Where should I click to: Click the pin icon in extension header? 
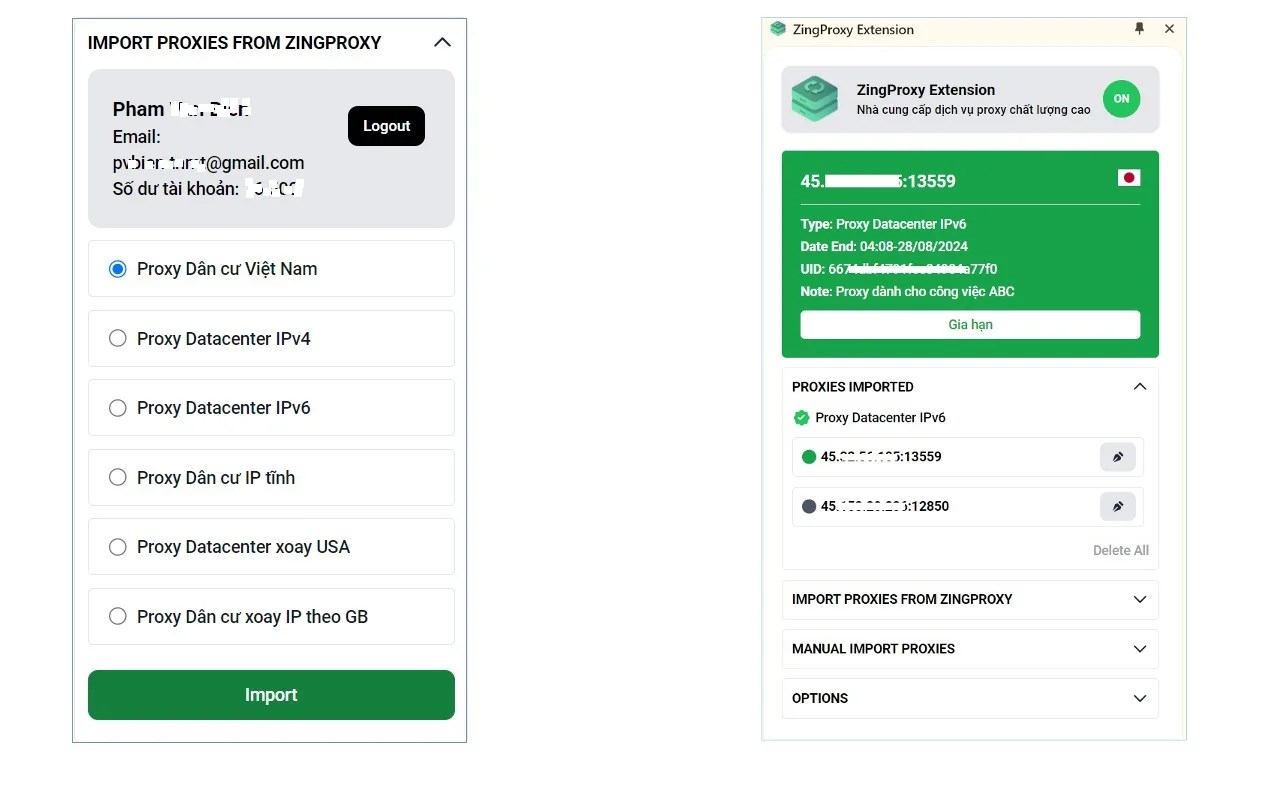[x=1139, y=29]
